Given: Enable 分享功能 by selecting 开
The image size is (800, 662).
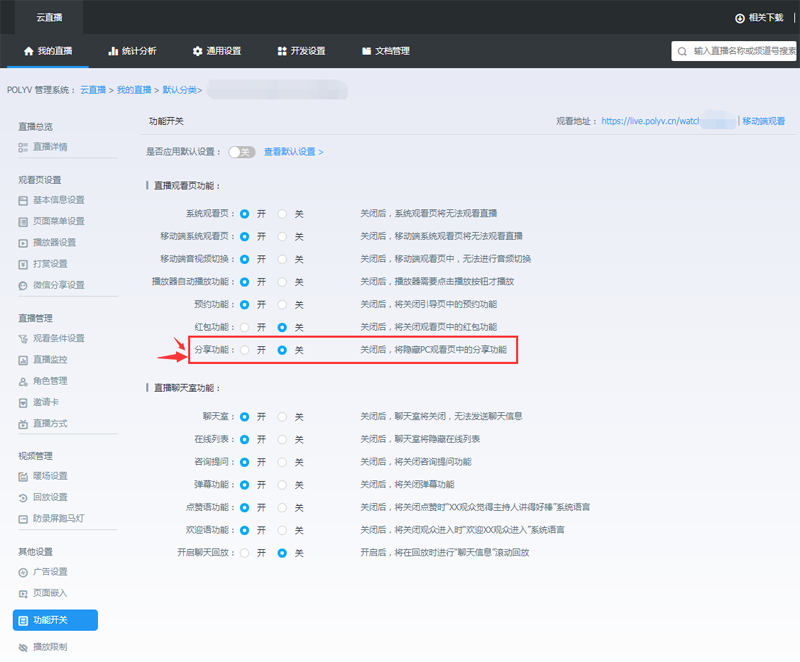Looking at the screenshot, I should 245,350.
